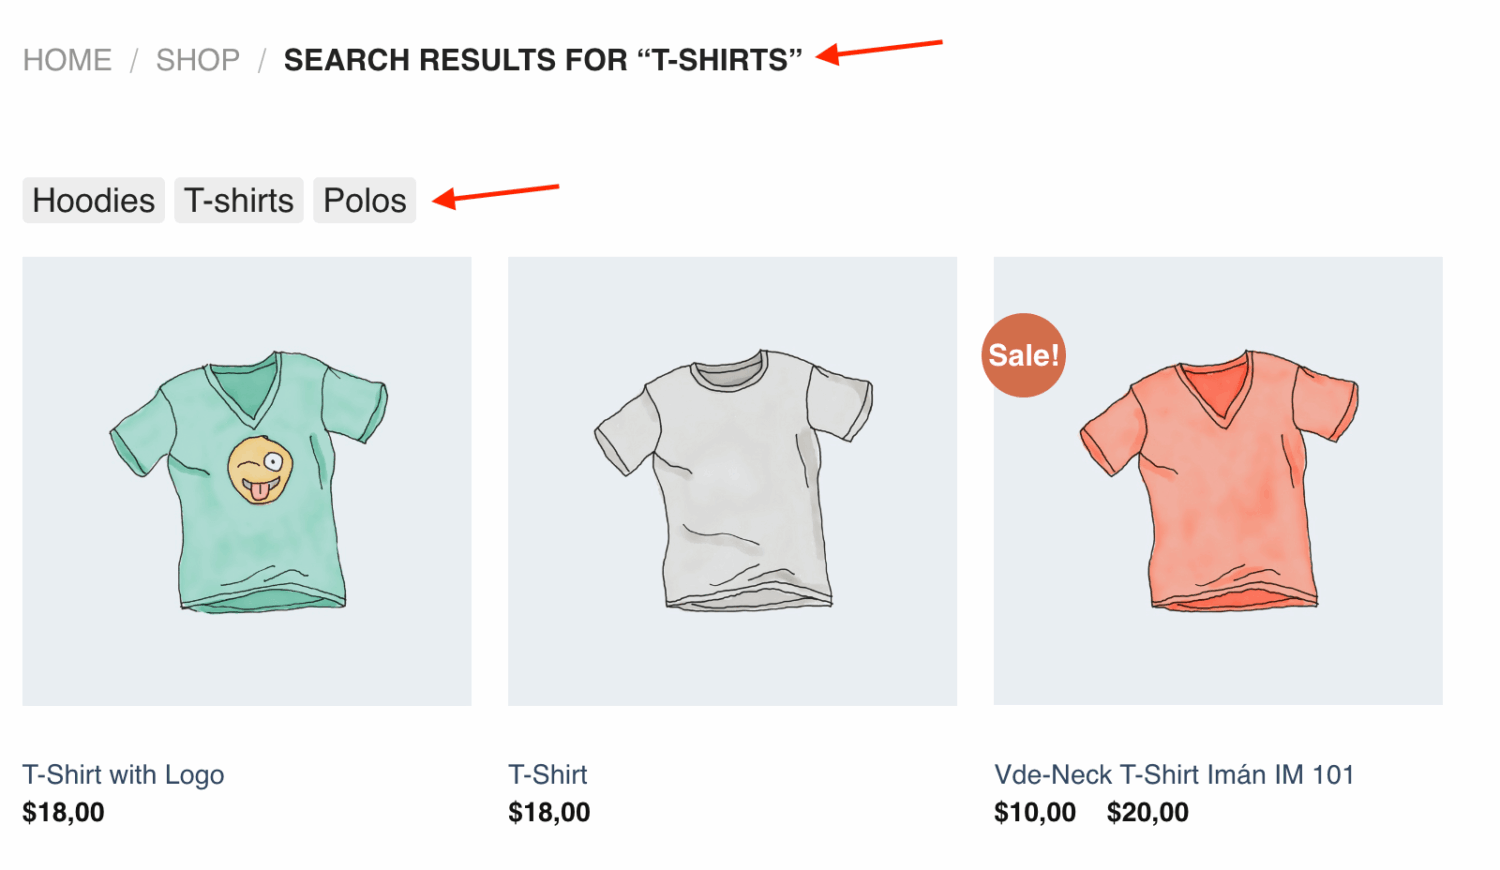Select the breadcrumb item for T-shirts search results

542,58
